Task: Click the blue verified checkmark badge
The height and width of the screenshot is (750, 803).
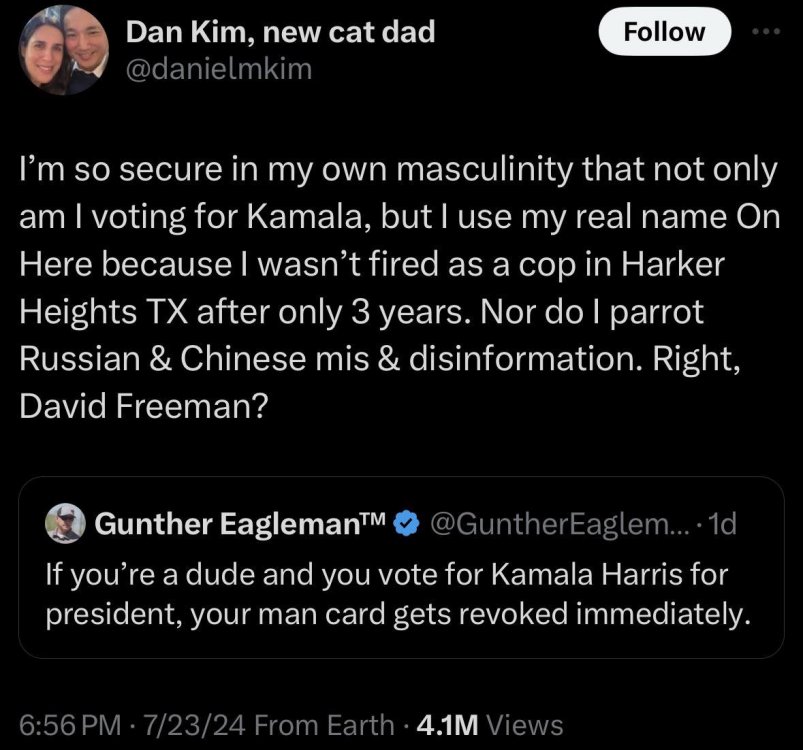Action: (x=405, y=522)
